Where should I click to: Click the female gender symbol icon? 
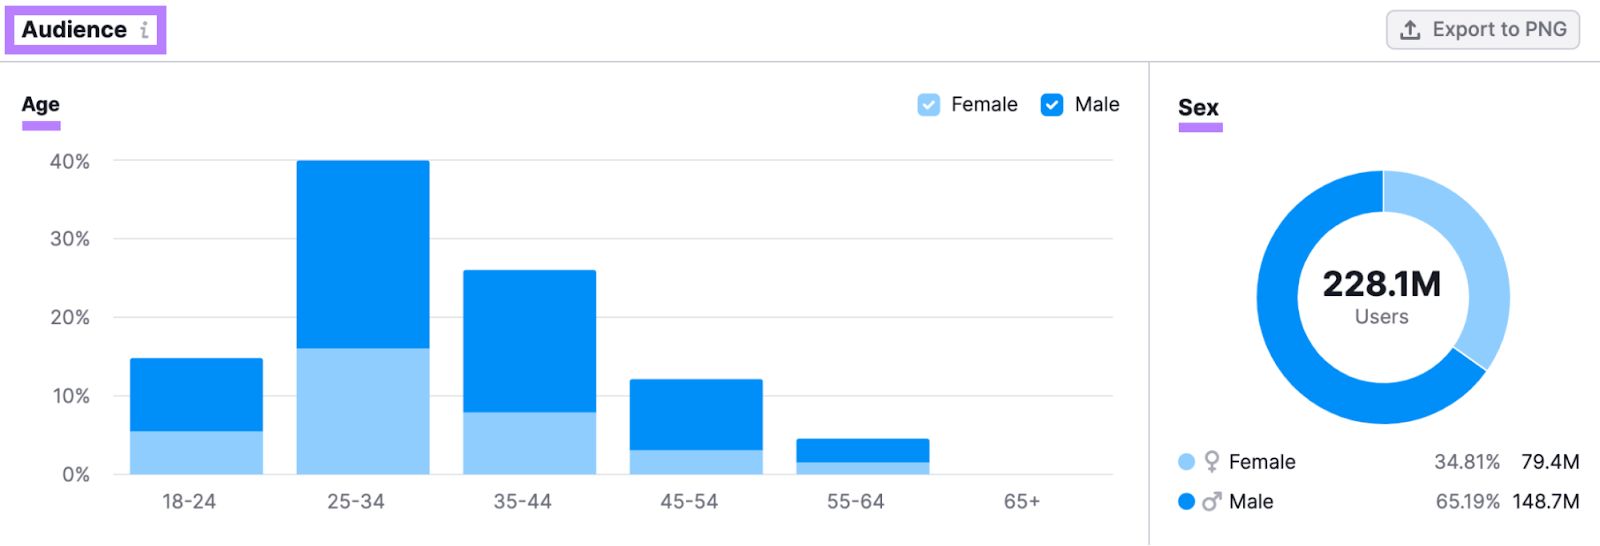[1212, 461]
